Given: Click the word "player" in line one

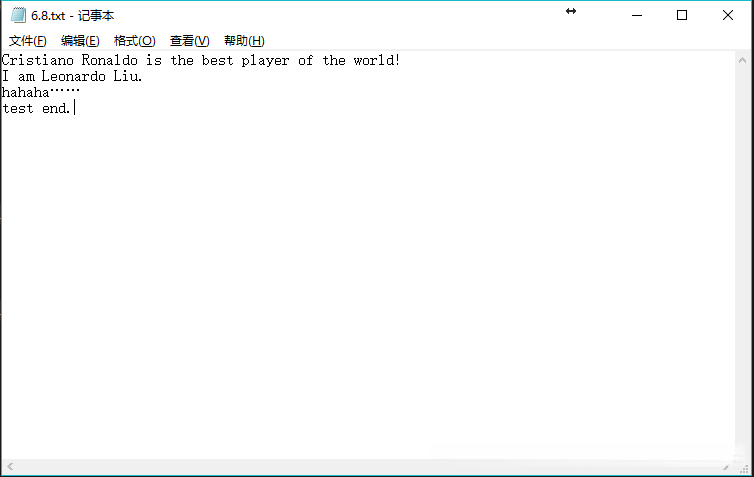Looking at the screenshot, I should coord(265,61).
